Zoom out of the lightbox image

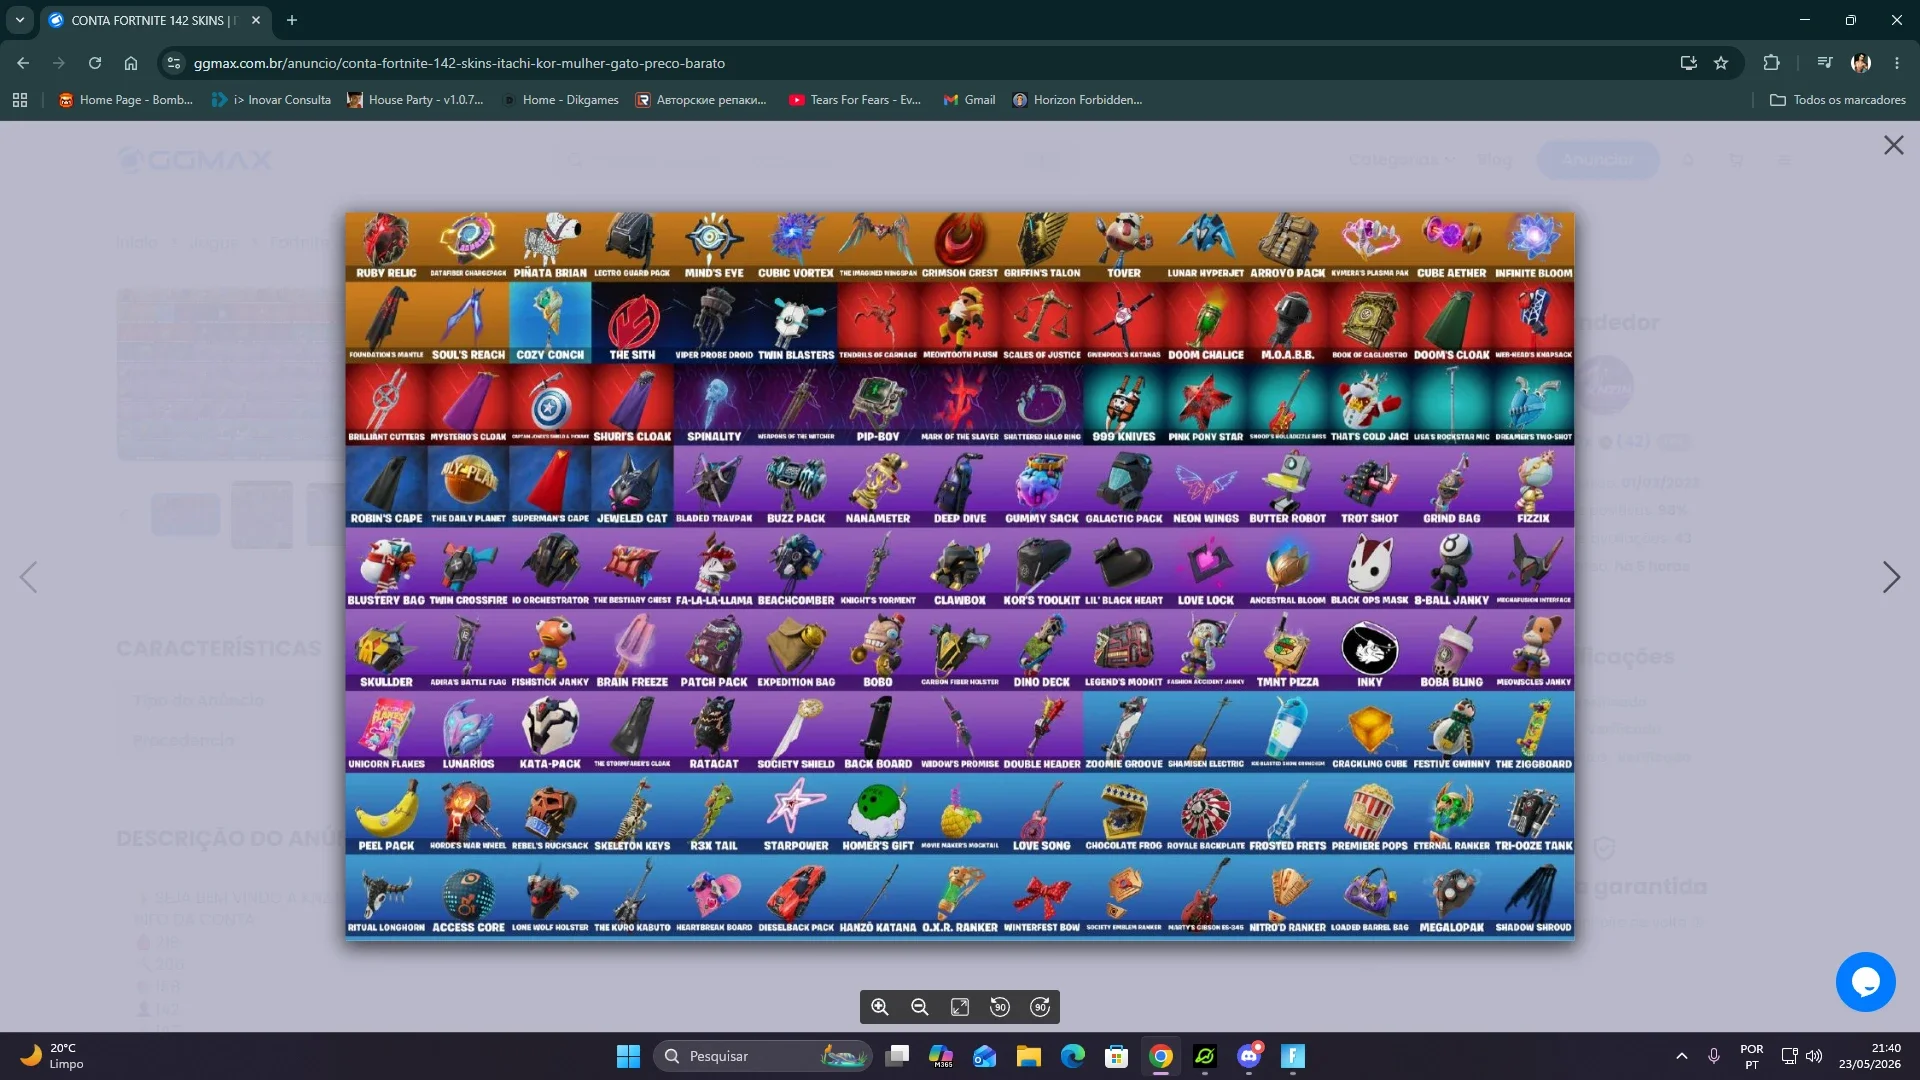pos(920,1007)
